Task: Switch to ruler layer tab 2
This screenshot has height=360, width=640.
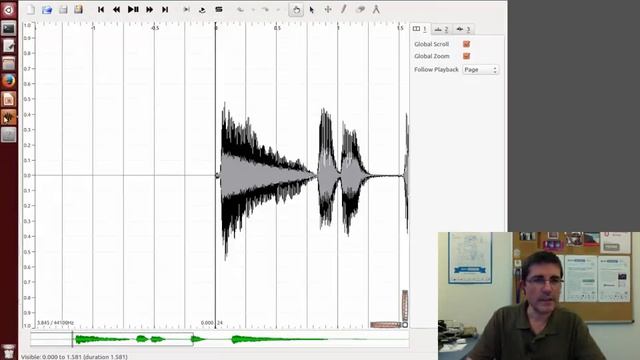Action: [x=441, y=29]
